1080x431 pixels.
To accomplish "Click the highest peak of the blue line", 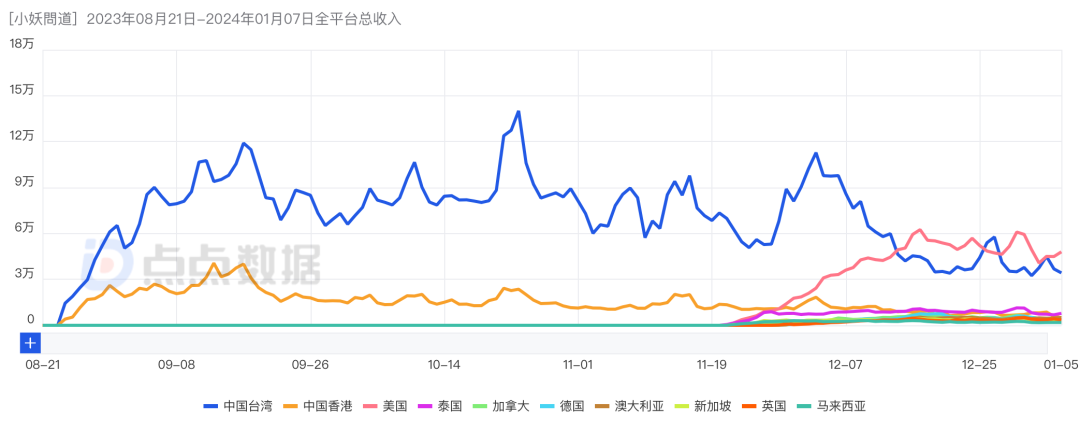I will pyautogui.click(x=518, y=111).
